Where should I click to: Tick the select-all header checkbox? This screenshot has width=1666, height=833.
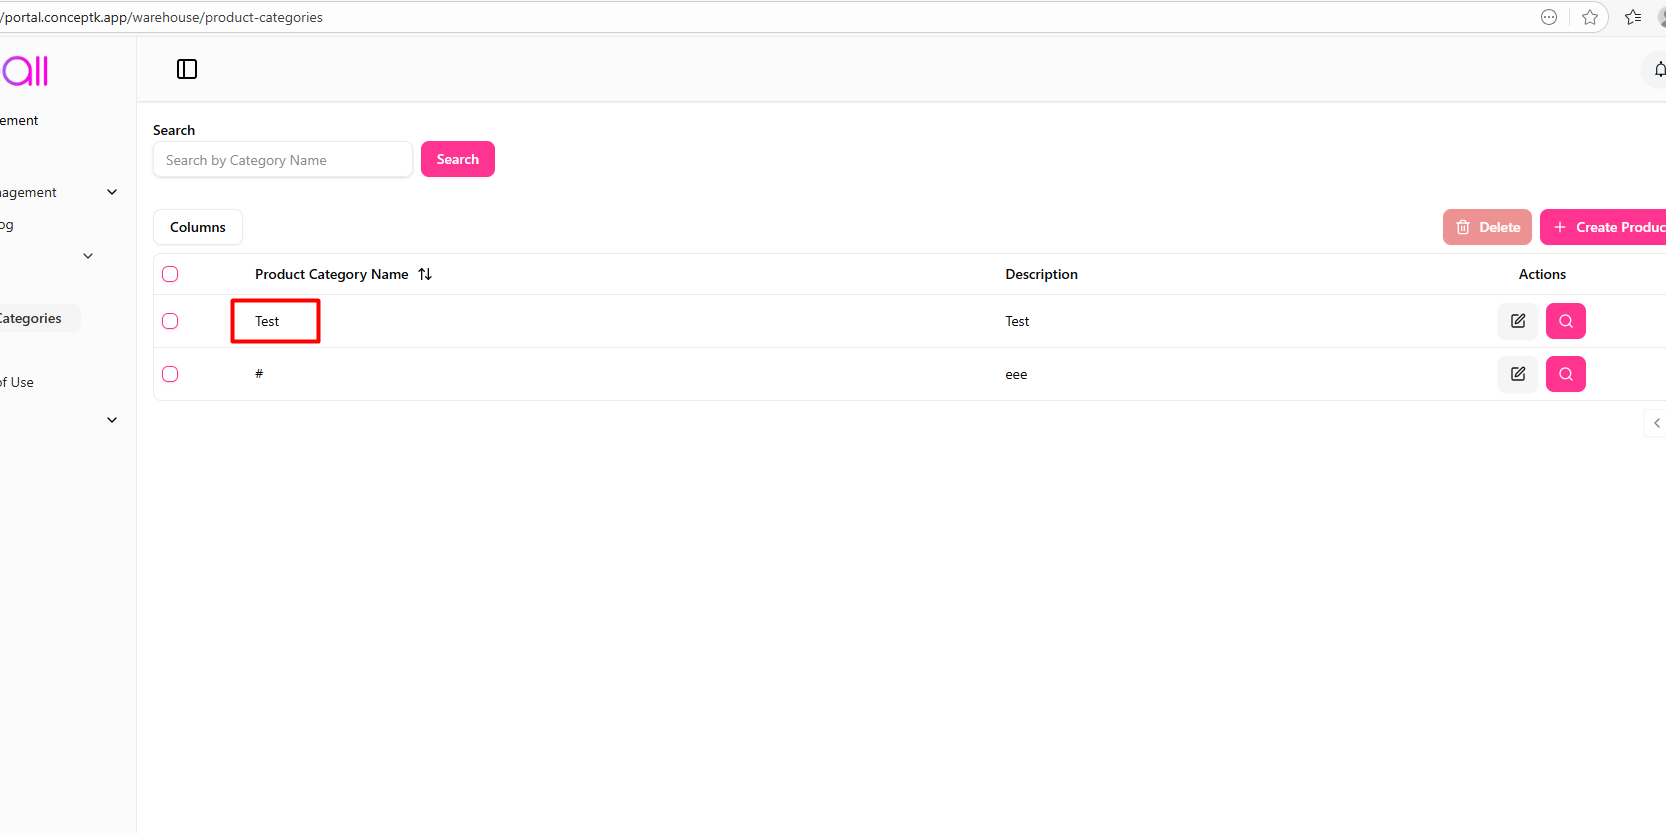tap(170, 274)
